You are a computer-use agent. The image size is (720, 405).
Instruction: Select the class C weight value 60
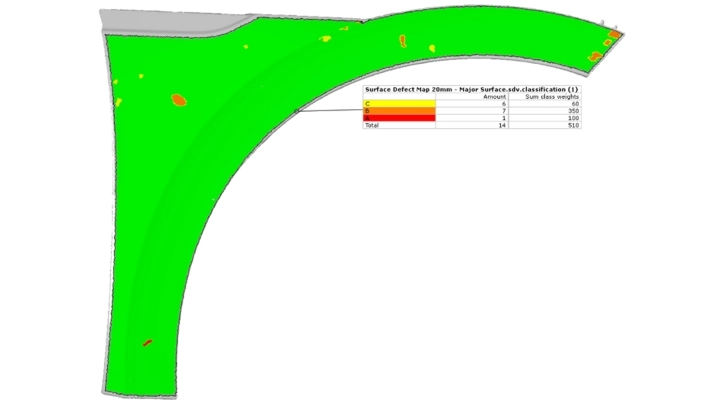(574, 104)
